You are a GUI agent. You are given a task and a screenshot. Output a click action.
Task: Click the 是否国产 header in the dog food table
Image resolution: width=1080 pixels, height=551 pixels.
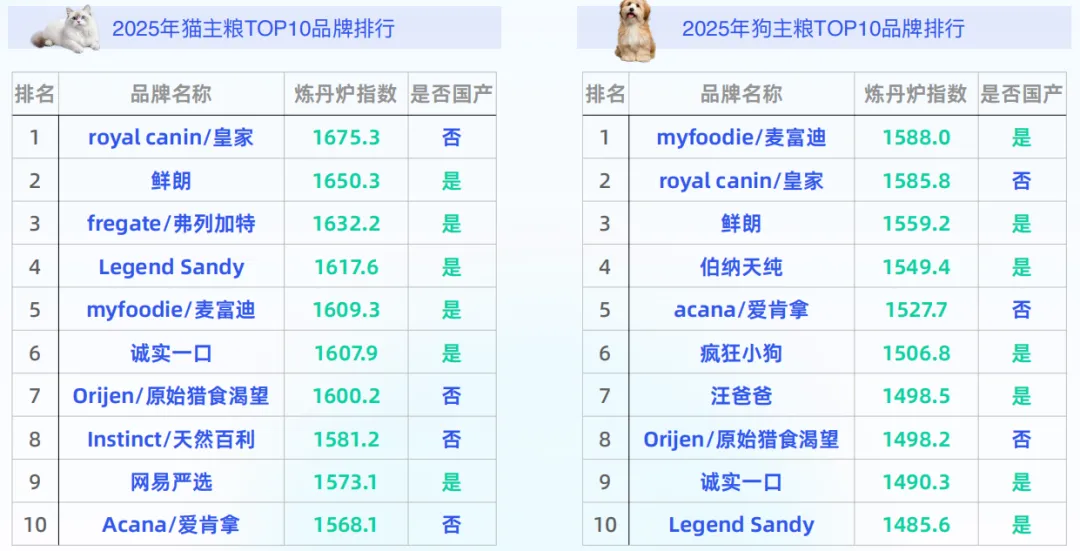point(1021,94)
